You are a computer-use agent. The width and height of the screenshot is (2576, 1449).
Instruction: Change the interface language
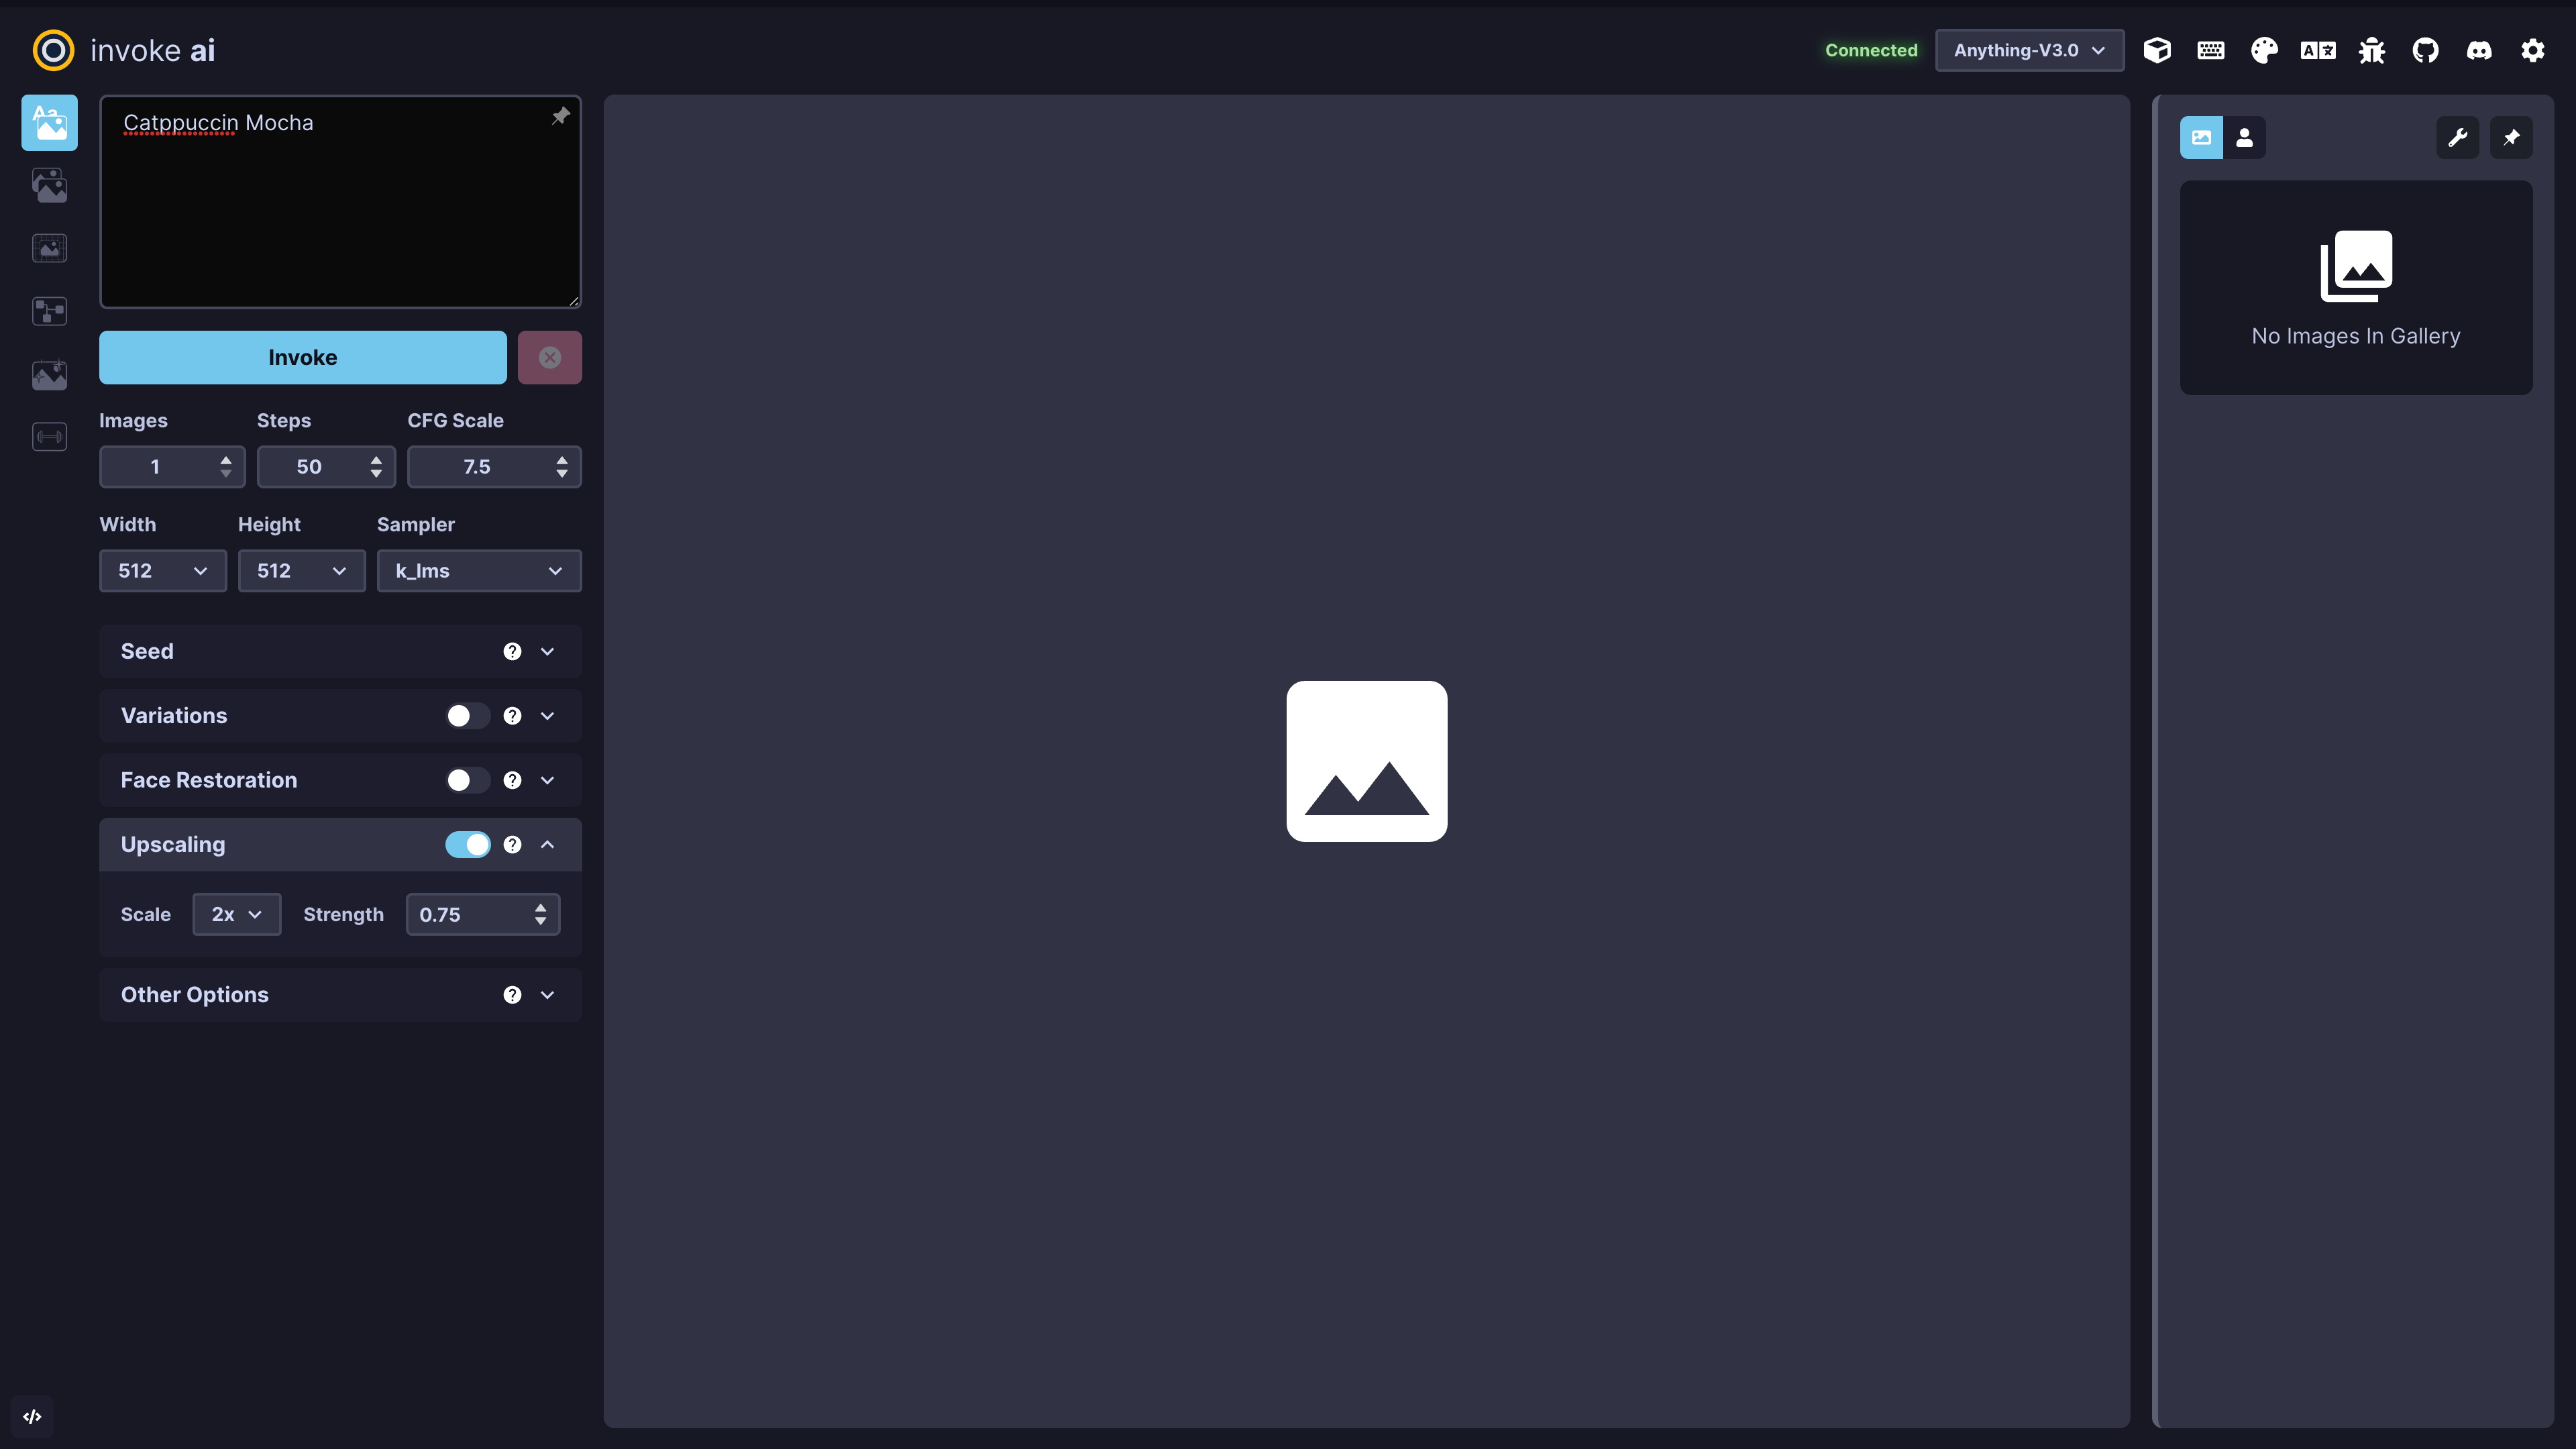point(2318,50)
